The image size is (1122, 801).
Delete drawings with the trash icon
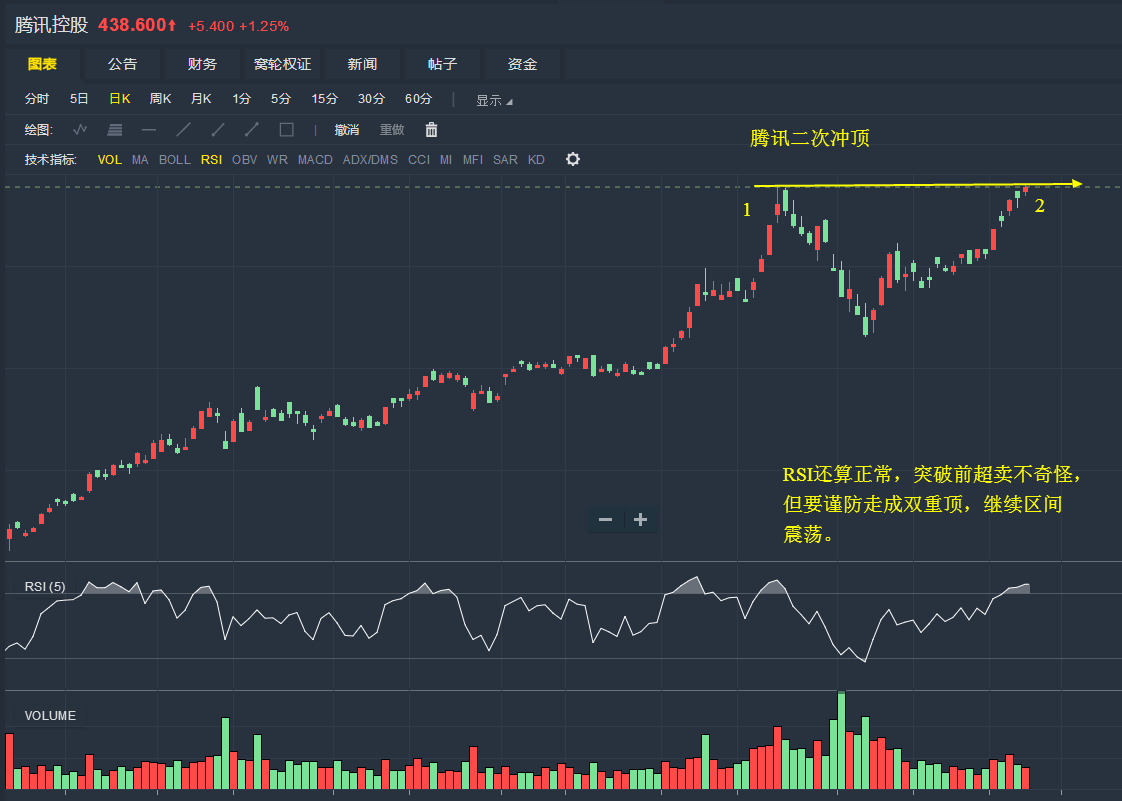pyautogui.click(x=431, y=130)
